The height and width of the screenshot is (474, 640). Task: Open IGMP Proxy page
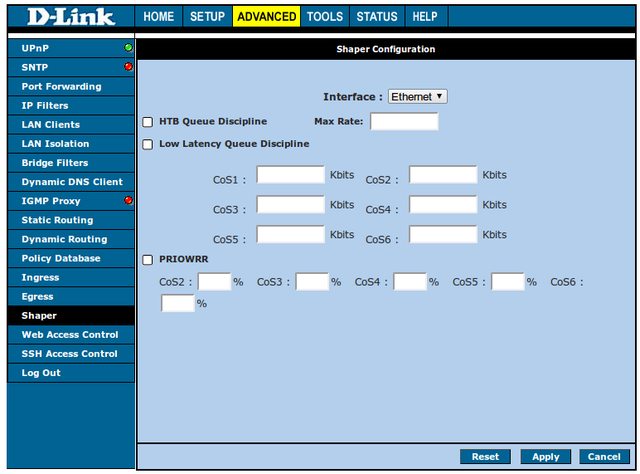point(71,201)
